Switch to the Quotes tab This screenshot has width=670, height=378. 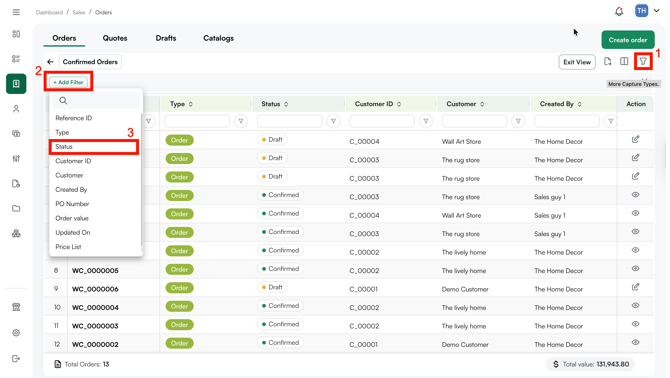coord(115,38)
